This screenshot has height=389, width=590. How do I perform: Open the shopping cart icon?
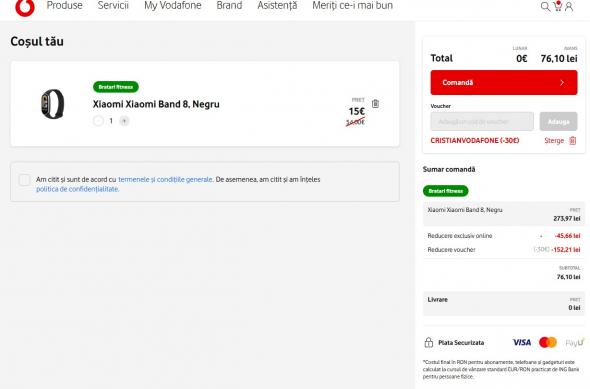[x=557, y=6]
